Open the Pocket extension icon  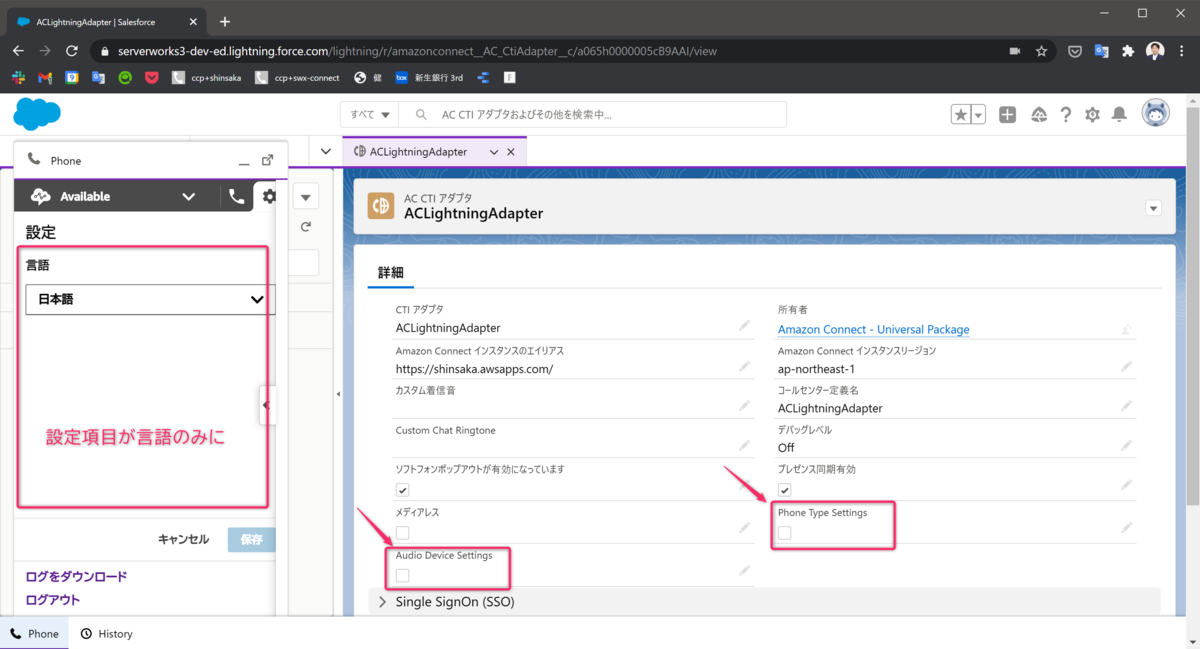click(x=1075, y=51)
